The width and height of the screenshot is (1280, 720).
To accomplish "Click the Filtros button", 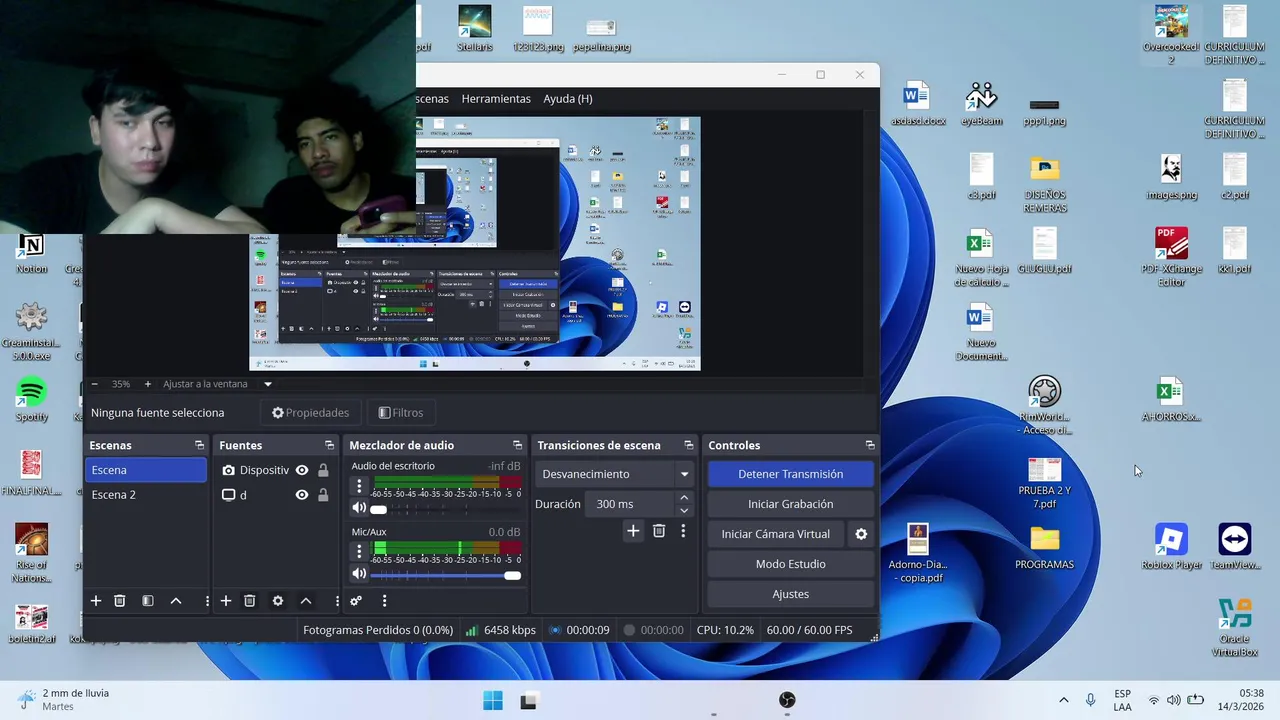I will [401, 413].
